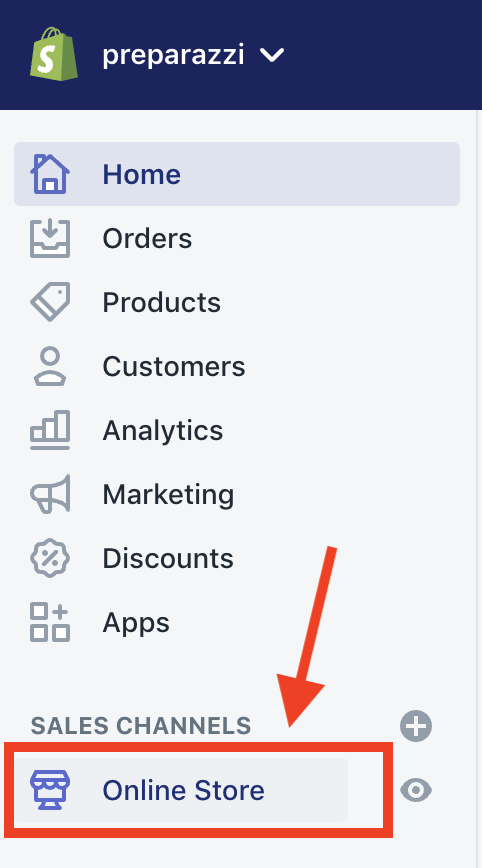Click the preparazzi store name

173,55
